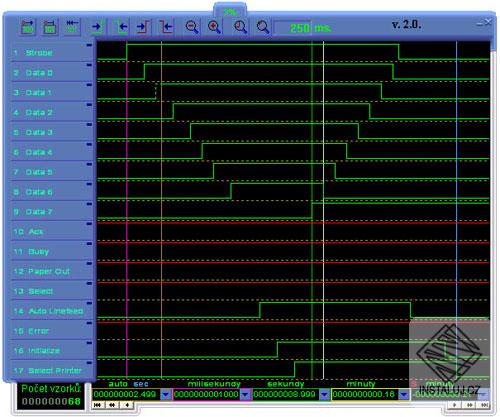Click the rewind button at bottom left
The width and height of the screenshot is (500, 417).
[112, 405]
